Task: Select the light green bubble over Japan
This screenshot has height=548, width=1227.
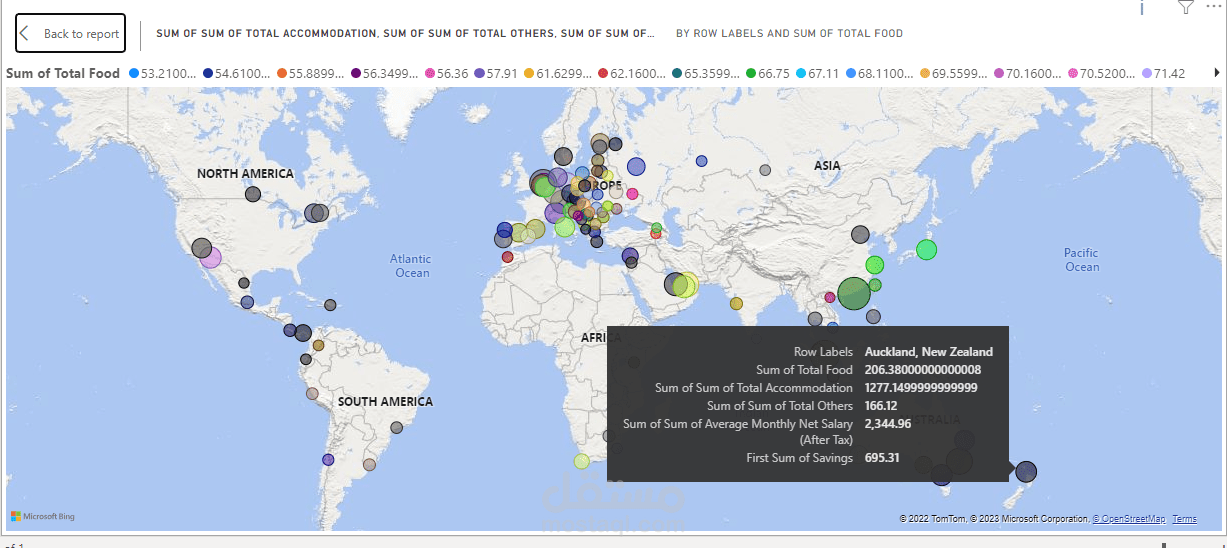Action: tap(926, 249)
